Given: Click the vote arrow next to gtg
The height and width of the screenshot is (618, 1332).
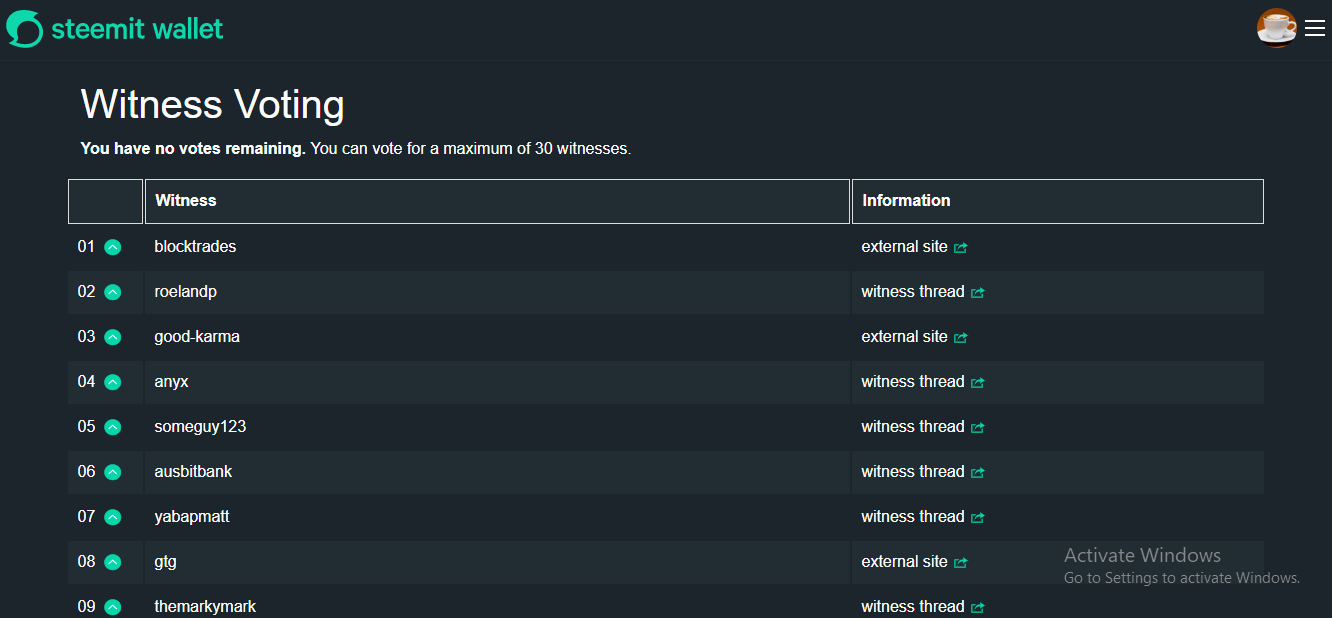Looking at the screenshot, I should coord(113,562).
